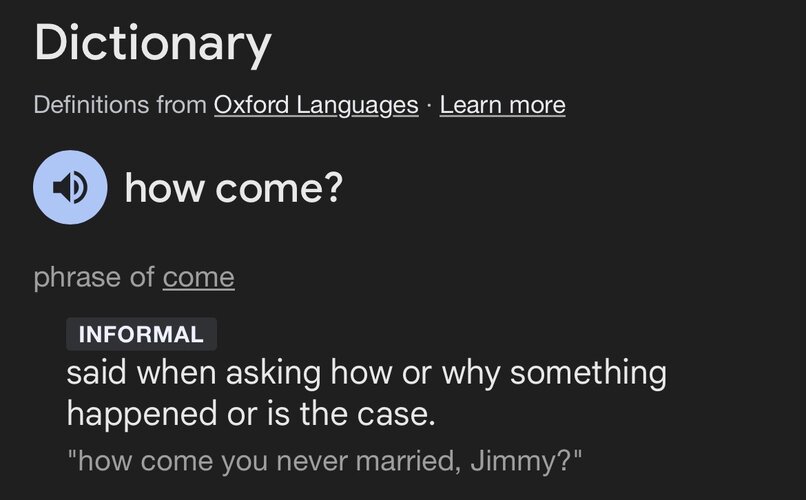This screenshot has height=500, width=806.
Task: Play the pronunciation audio for "how come?"
Action: 70,188
